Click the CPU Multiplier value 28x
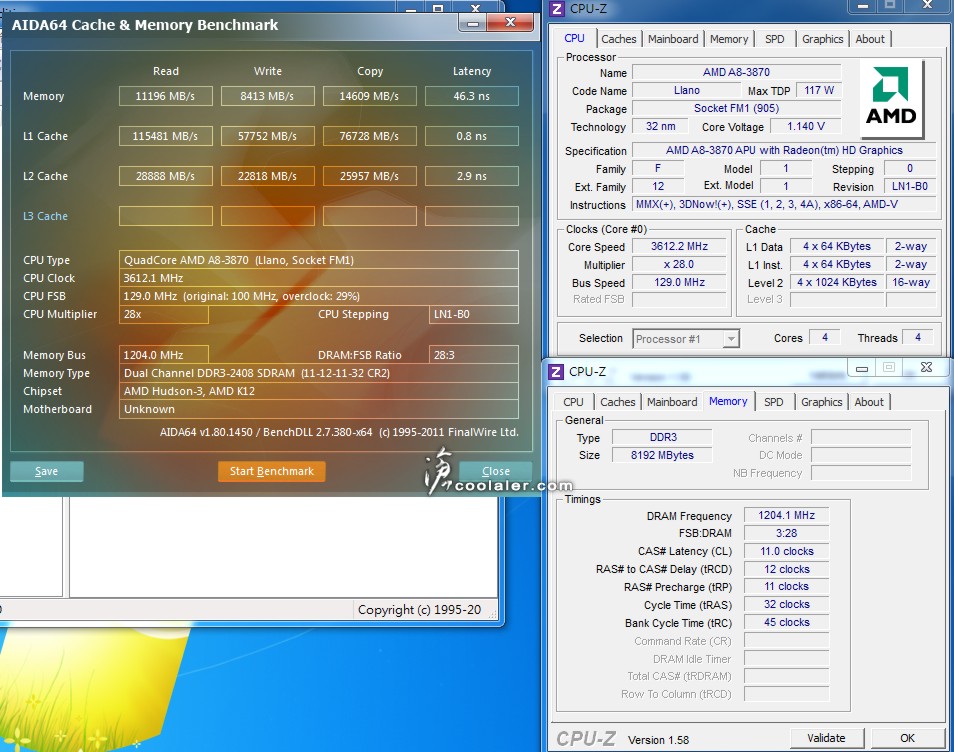The width and height of the screenshot is (954, 752). pyautogui.click(x=164, y=315)
